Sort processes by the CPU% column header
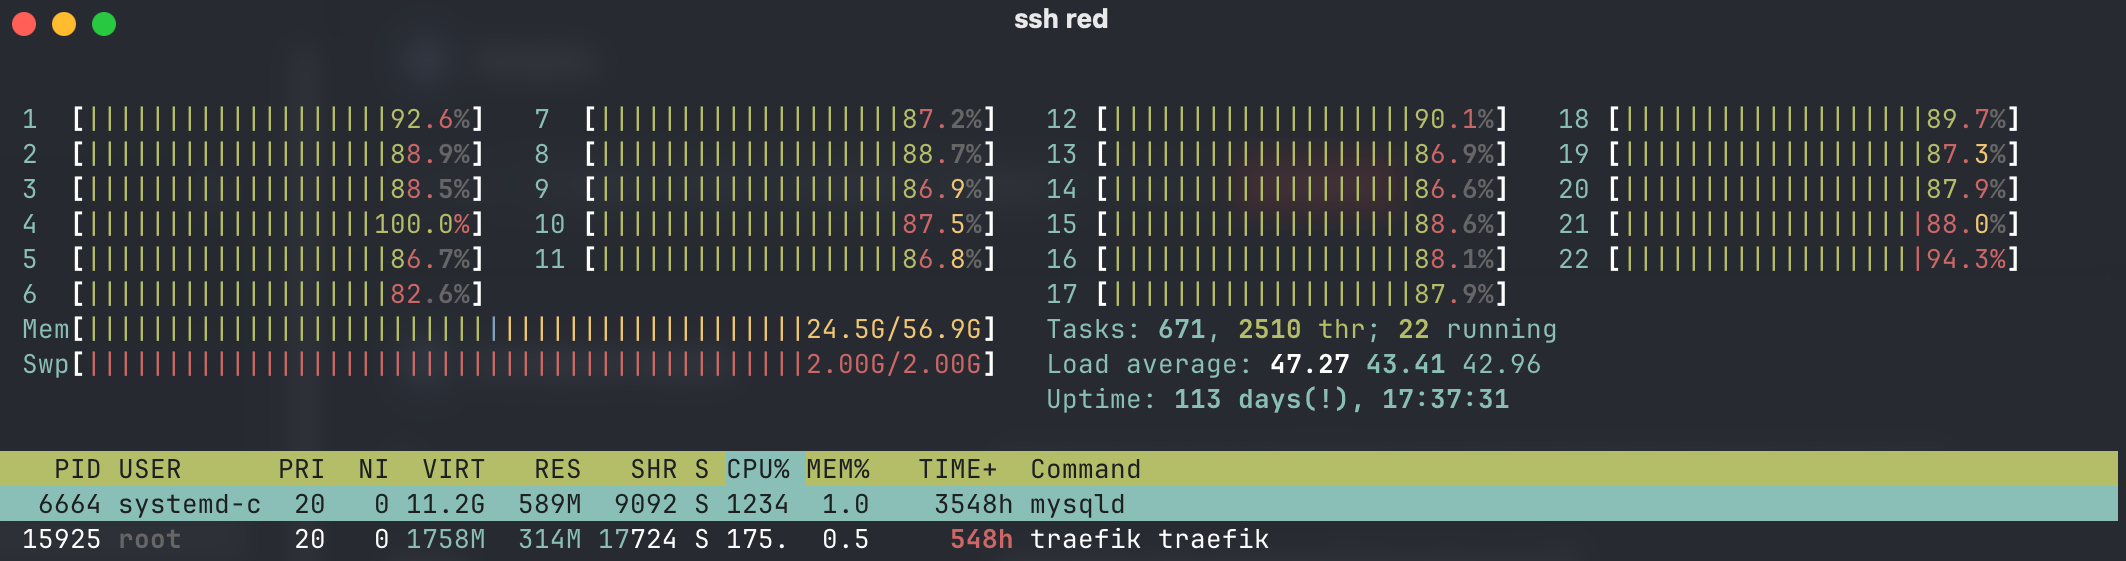This screenshot has width=2126, height=561. point(757,469)
